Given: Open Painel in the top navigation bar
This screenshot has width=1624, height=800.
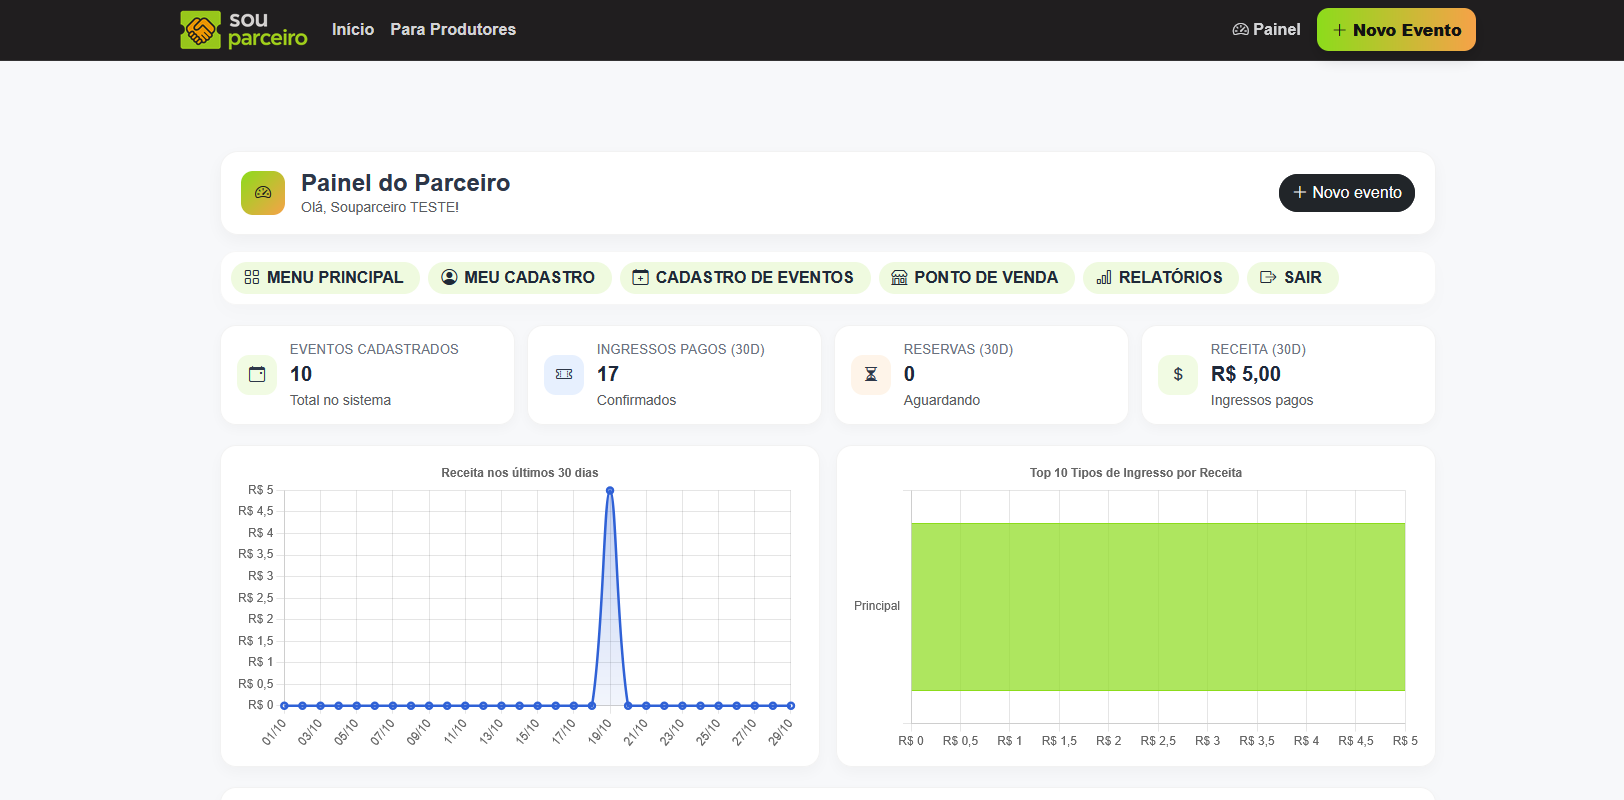Looking at the screenshot, I should coord(1266,30).
